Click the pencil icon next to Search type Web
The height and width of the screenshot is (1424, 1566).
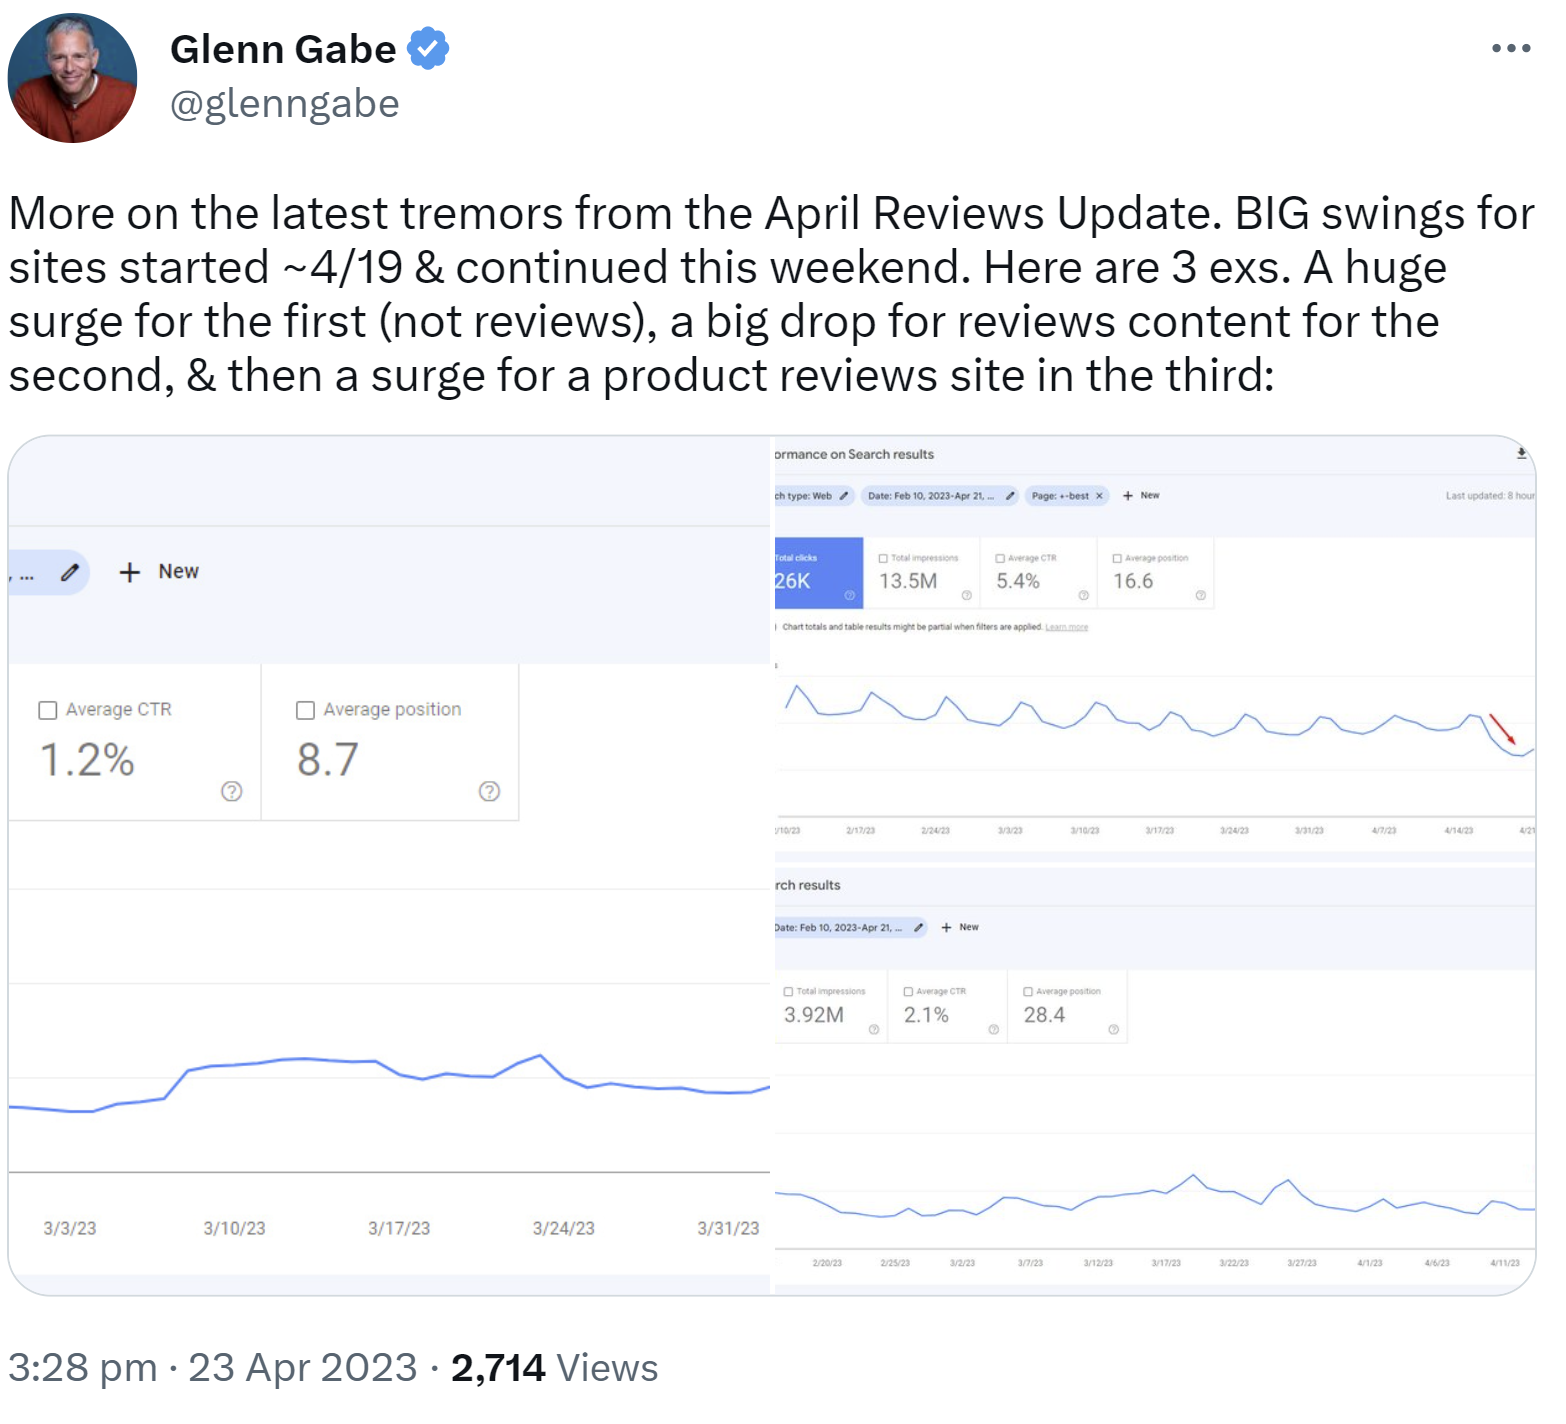pyautogui.click(x=843, y=495)
